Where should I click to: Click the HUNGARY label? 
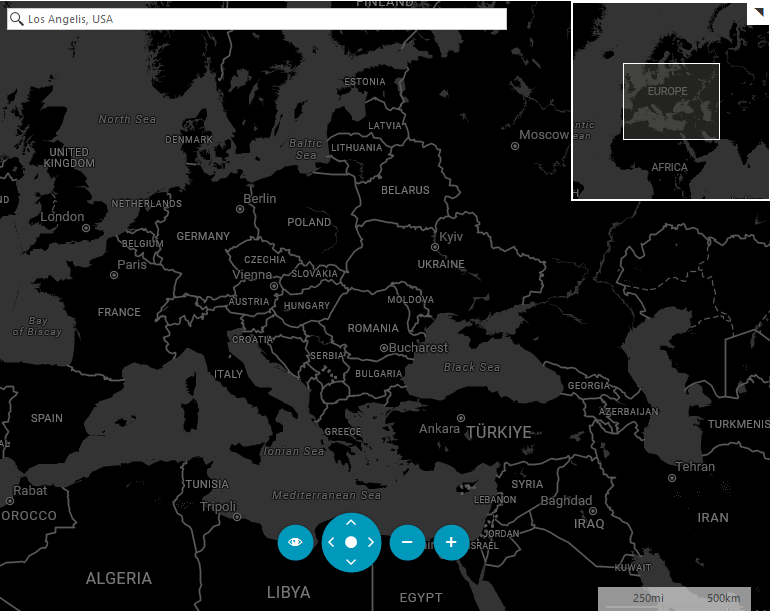tap(307, 306)
